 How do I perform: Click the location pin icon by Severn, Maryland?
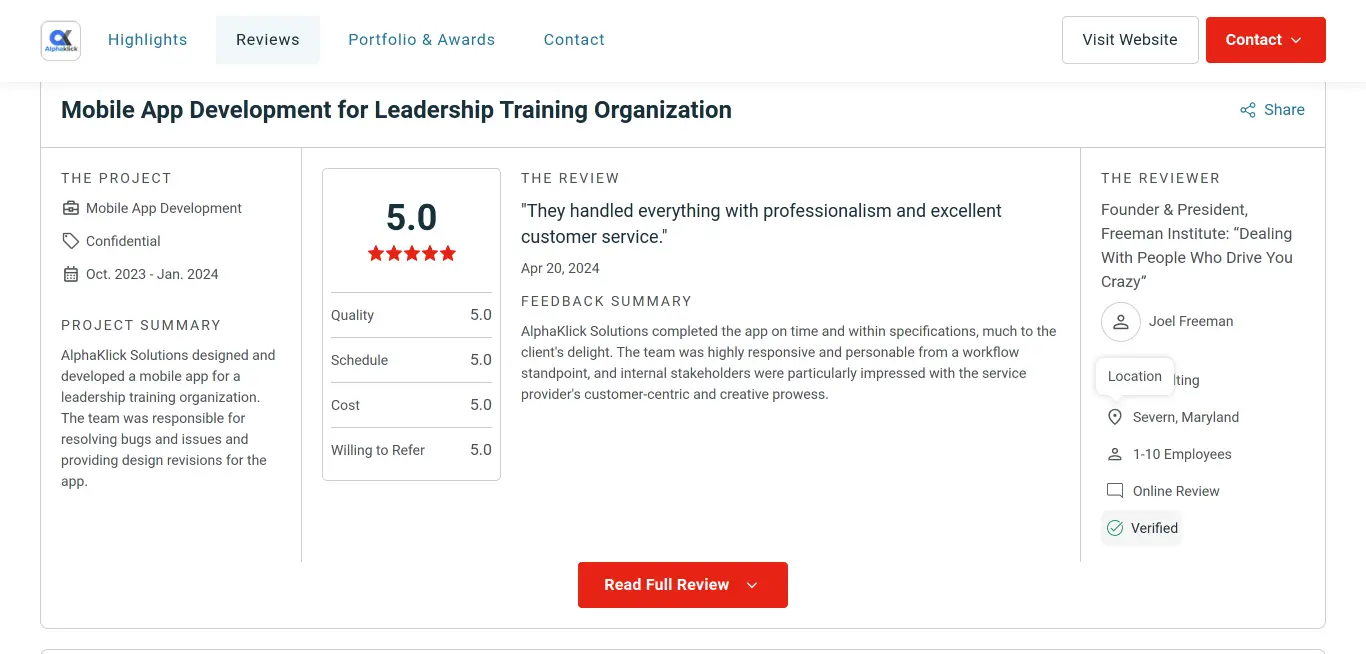(x=1115, y=417)
